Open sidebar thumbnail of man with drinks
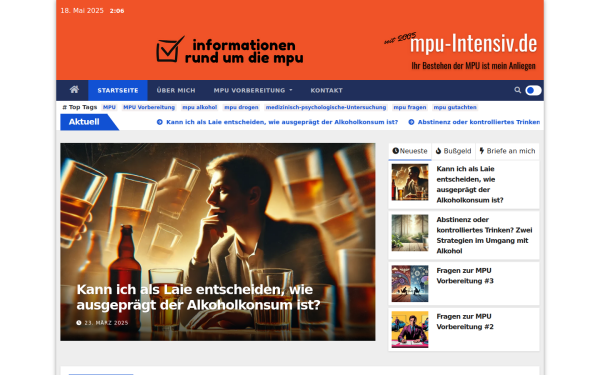The image size is (600, 375). point(410,182)
